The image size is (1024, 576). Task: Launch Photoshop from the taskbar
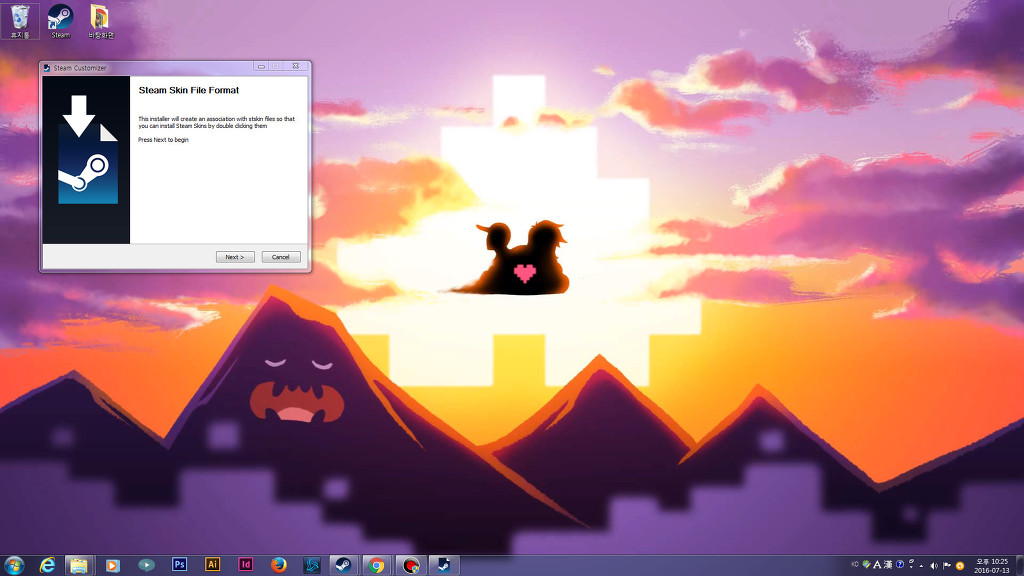pos(180,565)
